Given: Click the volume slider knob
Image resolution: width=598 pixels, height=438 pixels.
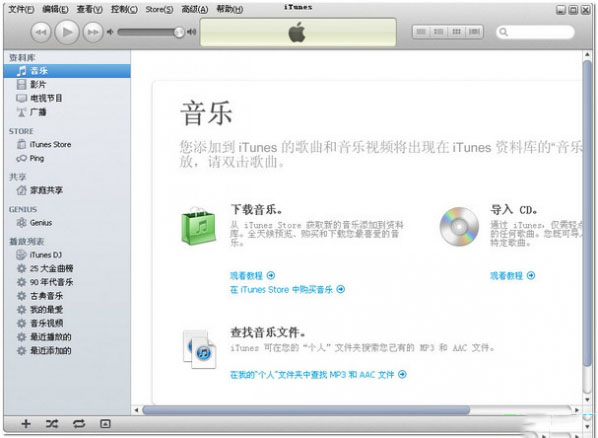Looking at the screenshot, I should coord(179,32).
